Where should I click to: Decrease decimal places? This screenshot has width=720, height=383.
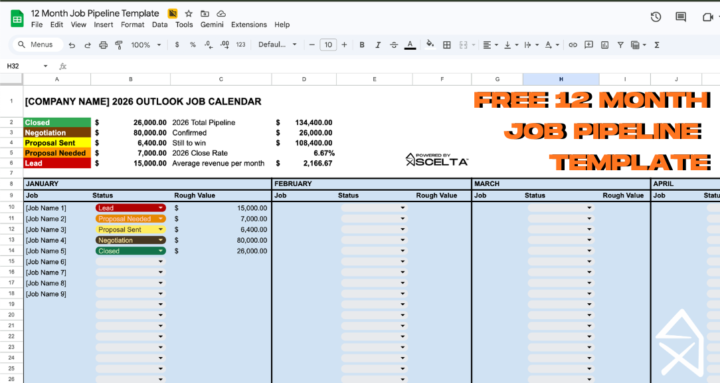[x=208, y=45]
